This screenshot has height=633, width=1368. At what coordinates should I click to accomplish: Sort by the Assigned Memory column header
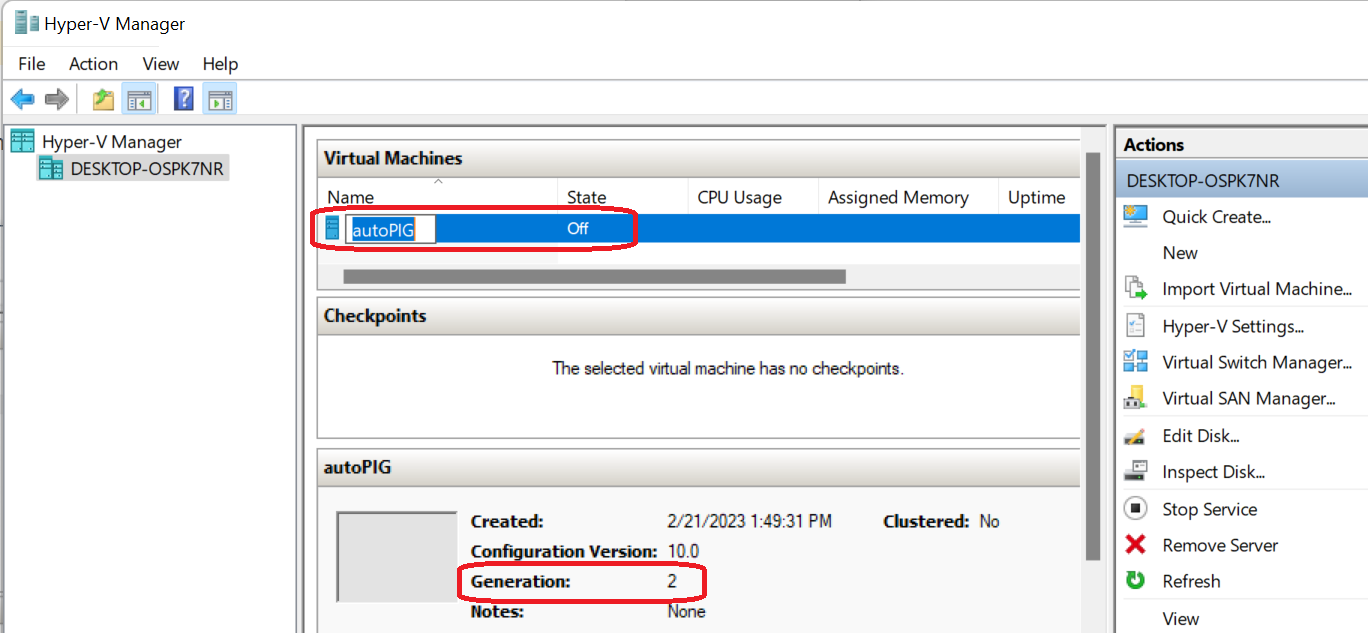[907, 197]
